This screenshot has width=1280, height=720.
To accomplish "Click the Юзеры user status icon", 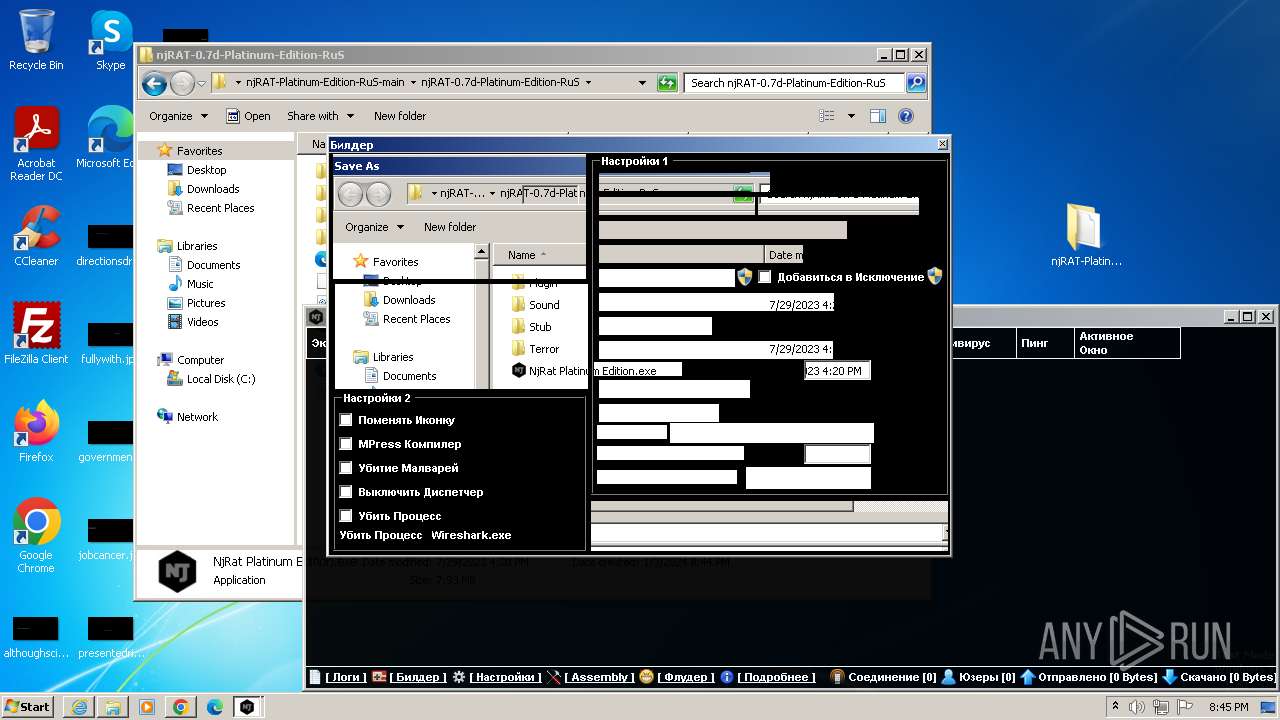I will [x=949, y=677].
